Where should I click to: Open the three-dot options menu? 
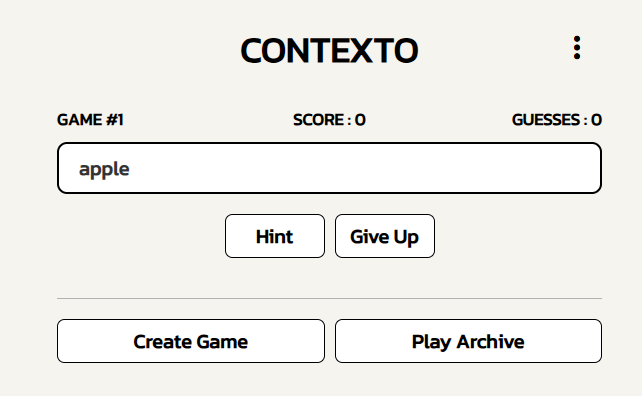tap(576, 48)
